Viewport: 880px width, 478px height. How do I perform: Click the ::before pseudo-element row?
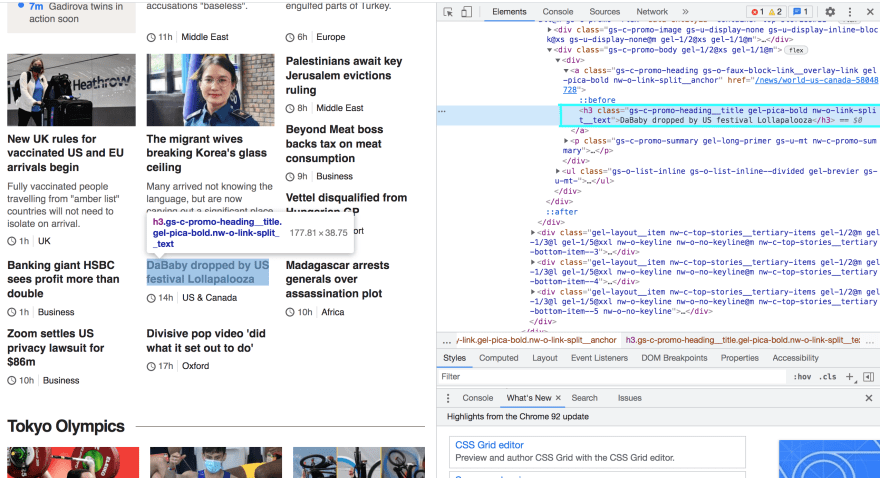tap(597, 100)
